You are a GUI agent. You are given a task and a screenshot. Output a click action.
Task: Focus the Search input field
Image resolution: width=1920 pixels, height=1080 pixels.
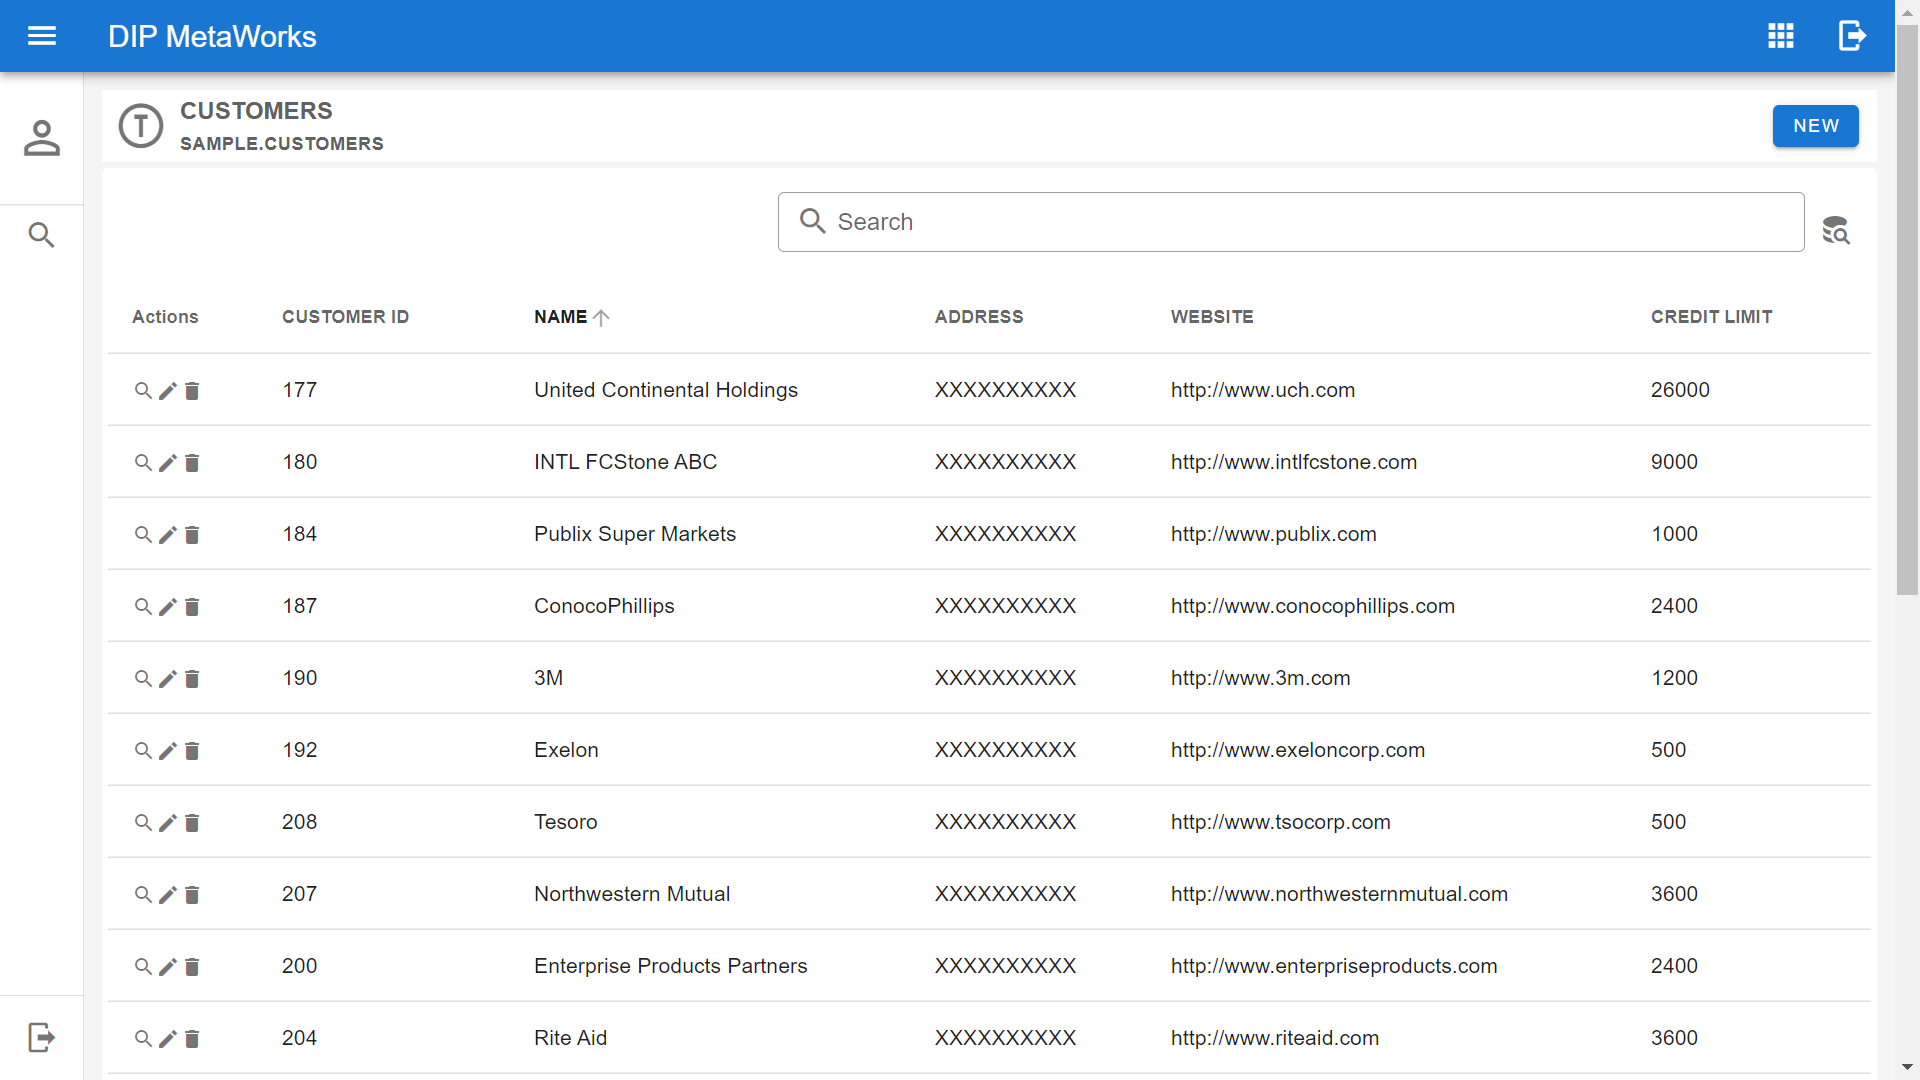[x=1290, y=222]
